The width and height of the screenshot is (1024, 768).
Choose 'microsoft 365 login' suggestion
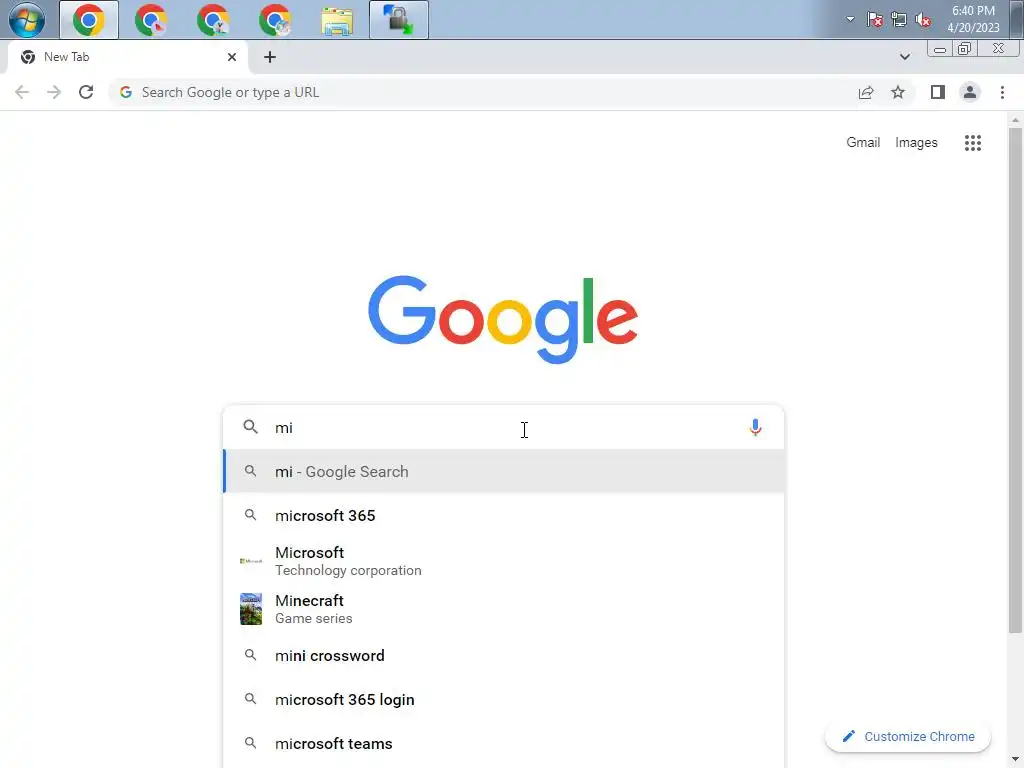(x=504, y=699)
